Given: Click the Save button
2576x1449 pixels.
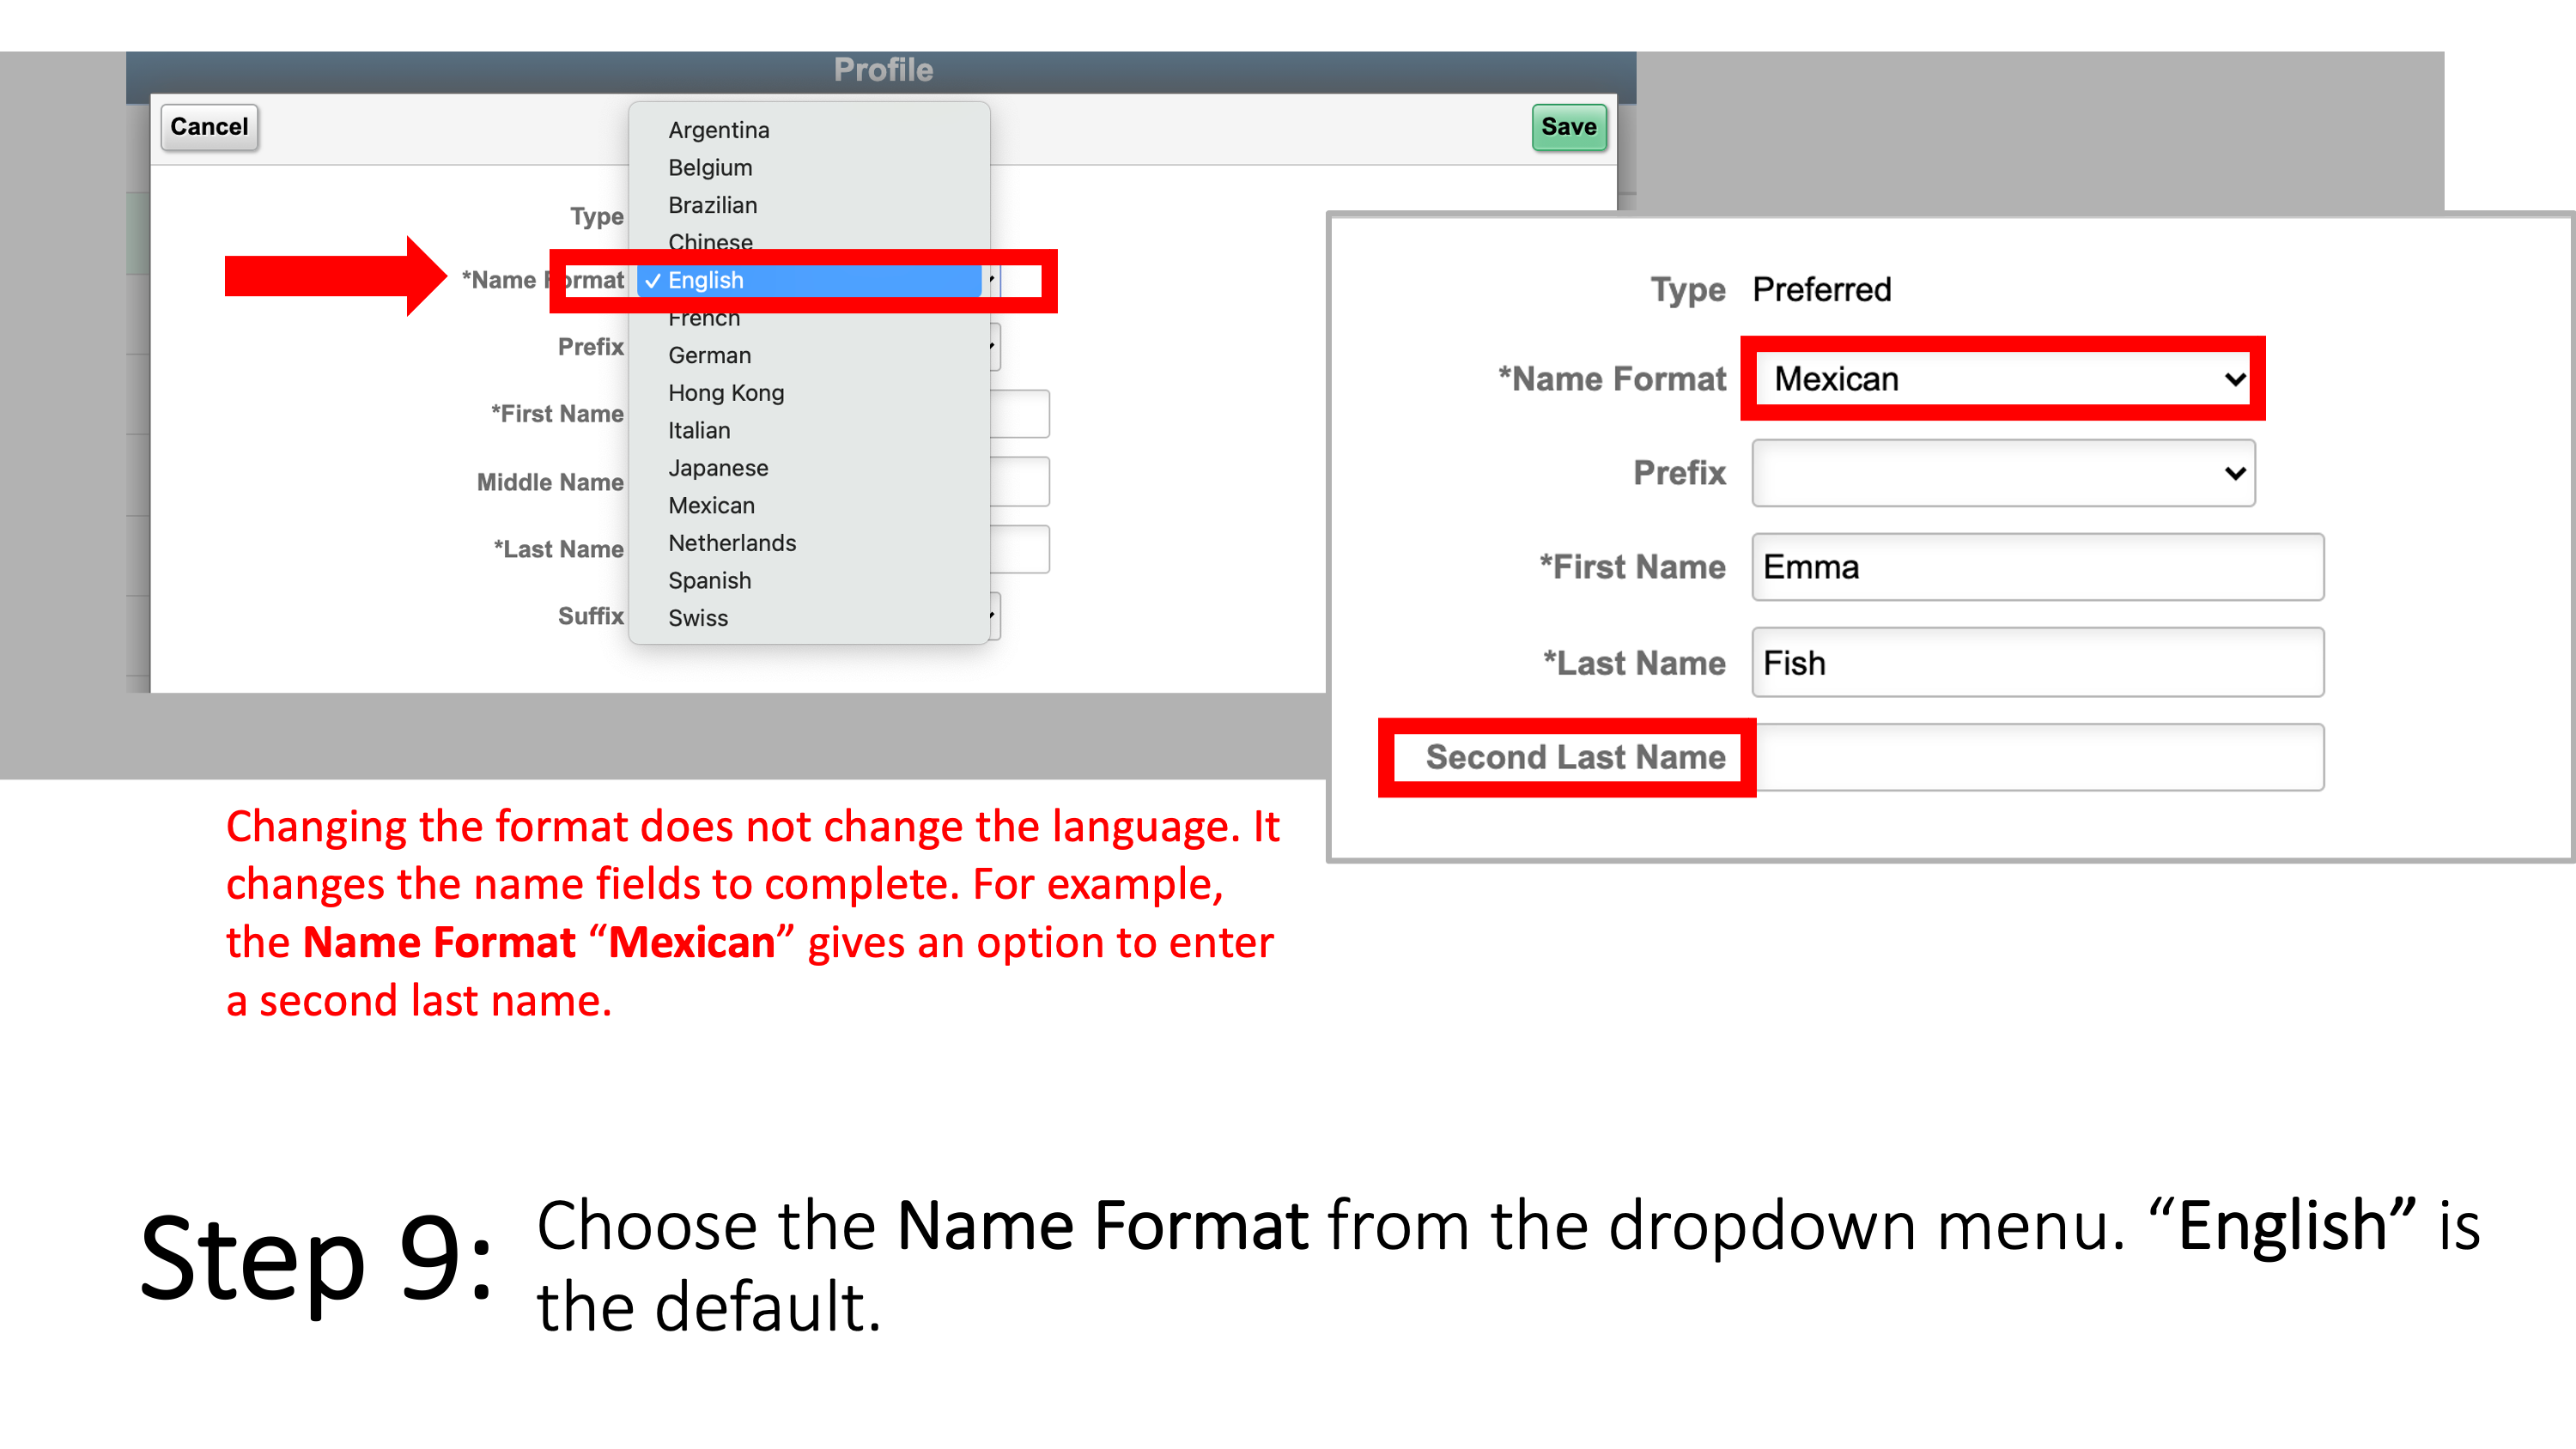Looking at the screenshot, I should click(1564, 124).
